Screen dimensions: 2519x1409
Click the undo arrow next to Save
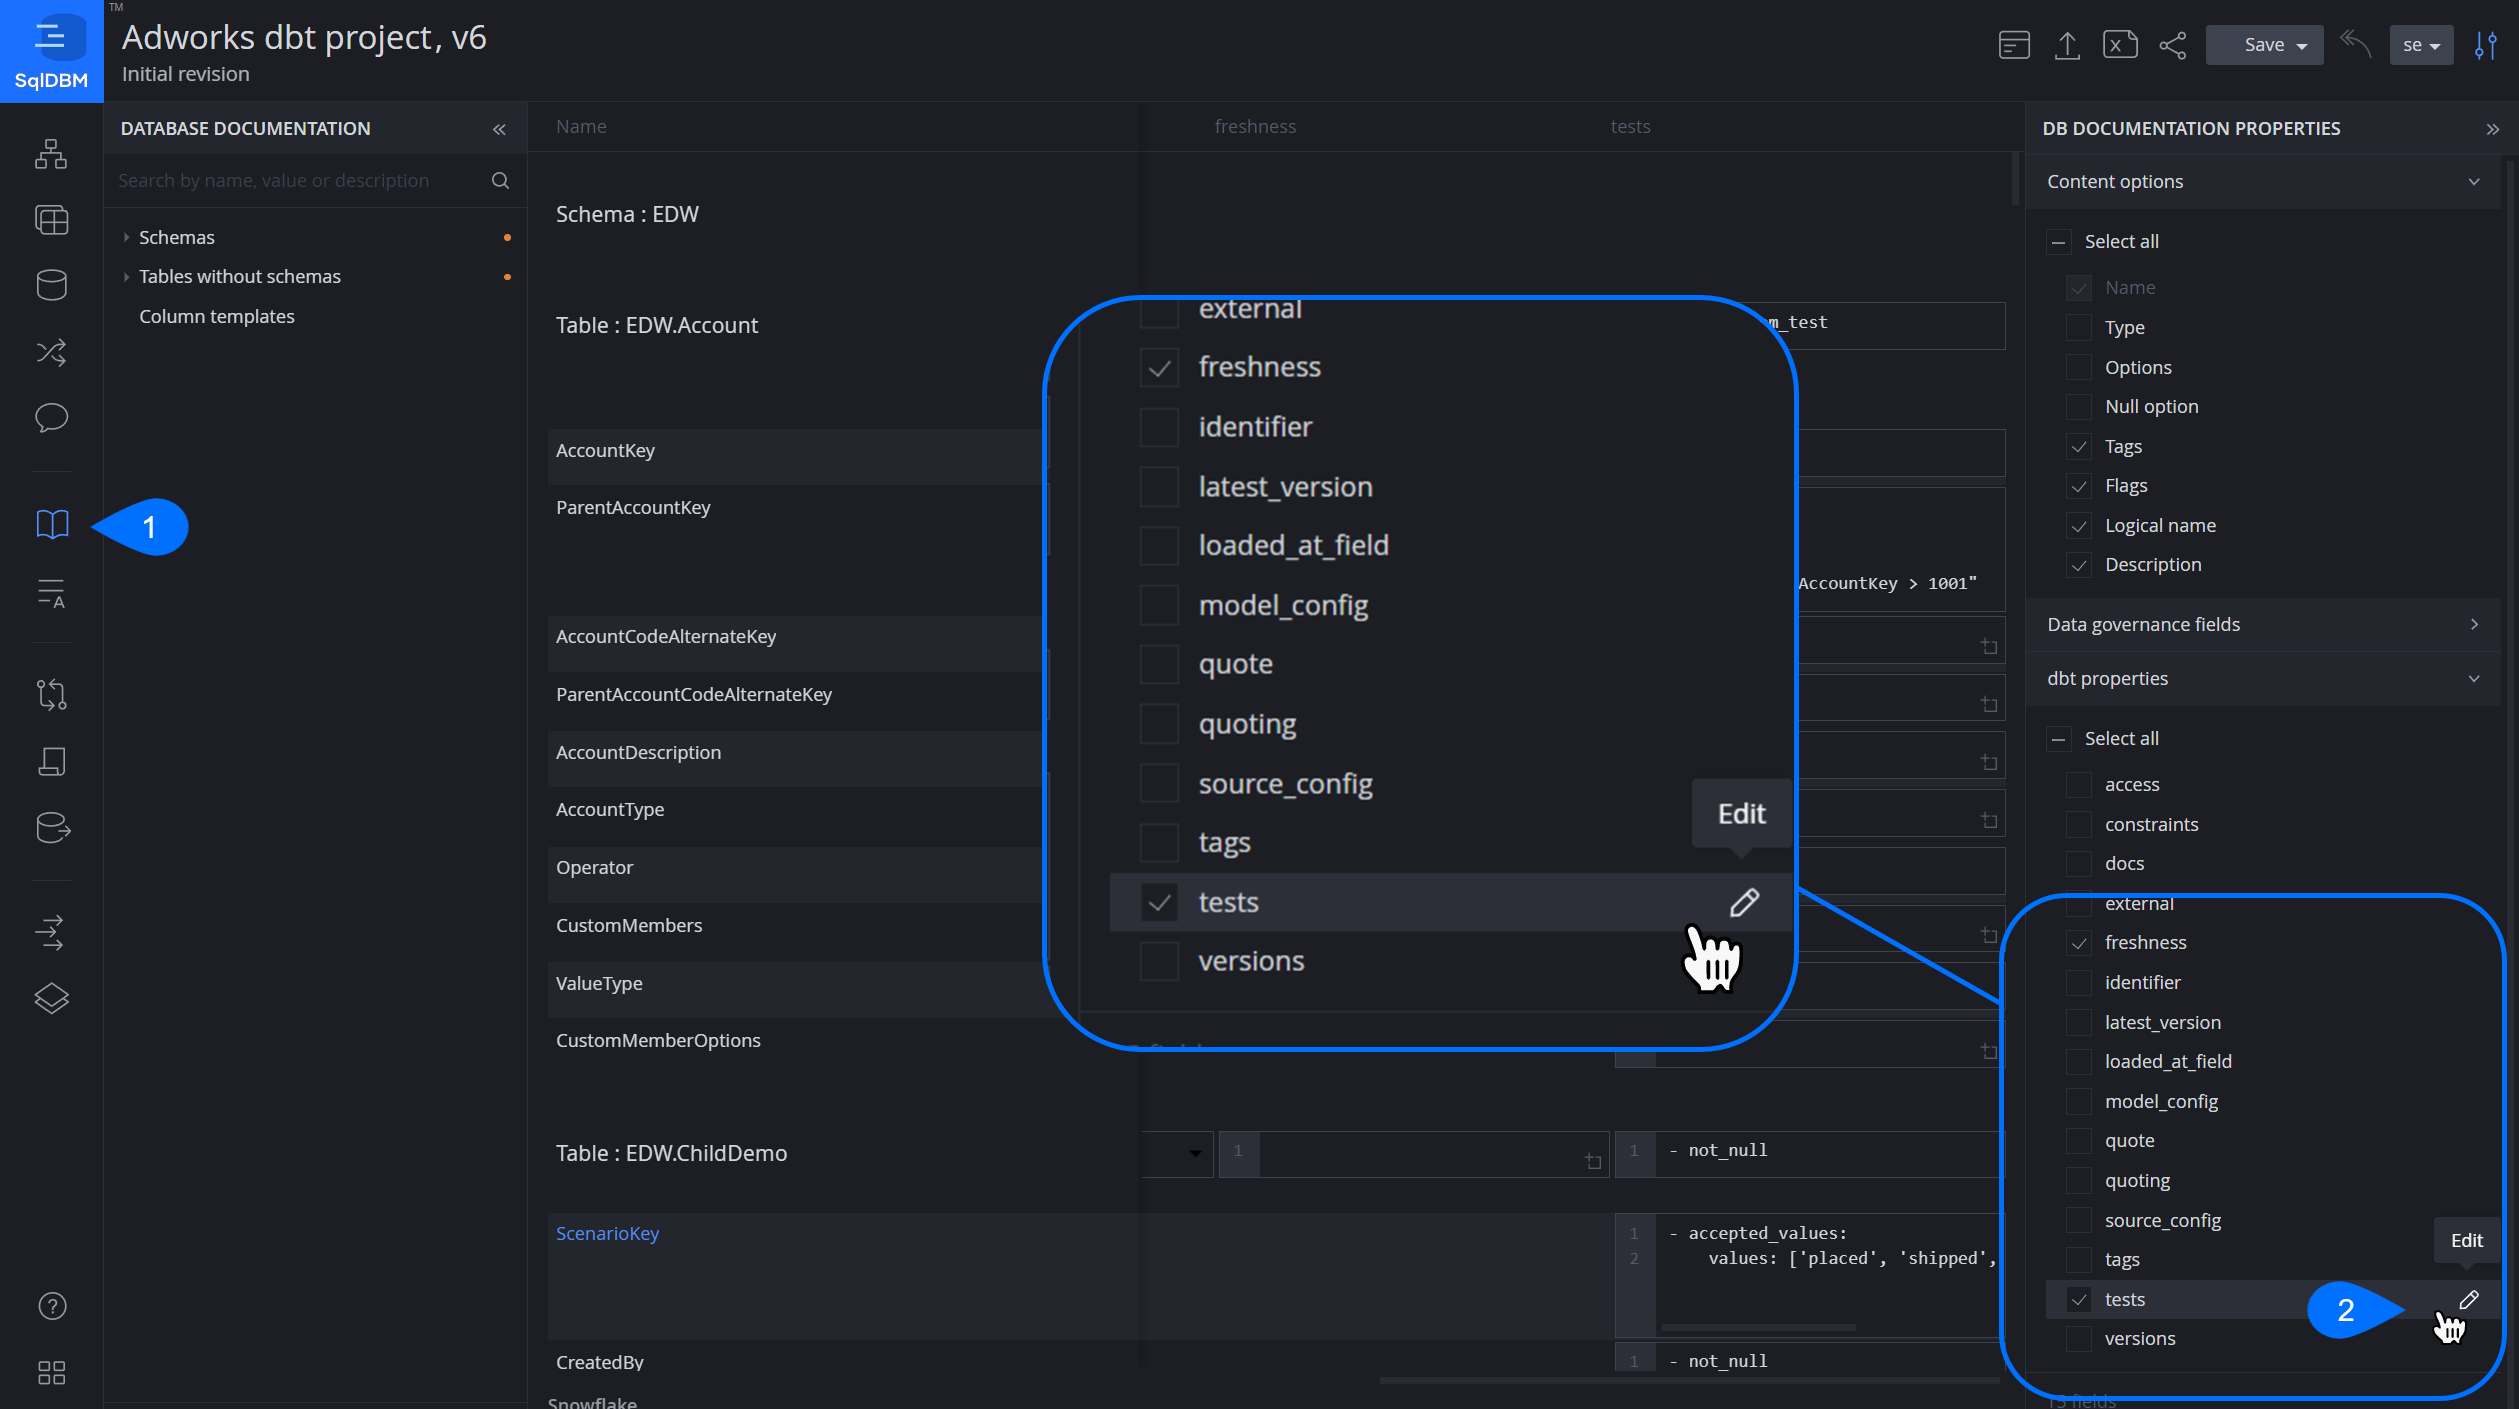(2356, 44)
